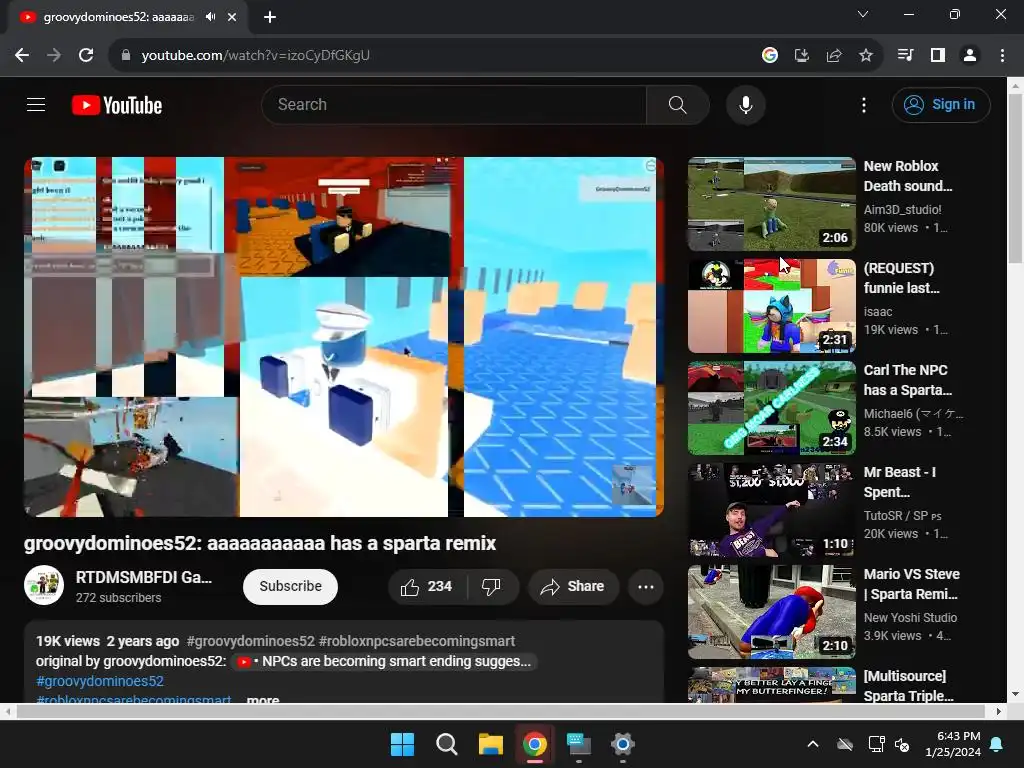This screenshot has width=1024, height=768.
Task: Install app icon in address bar
Action: pos(801,56)
